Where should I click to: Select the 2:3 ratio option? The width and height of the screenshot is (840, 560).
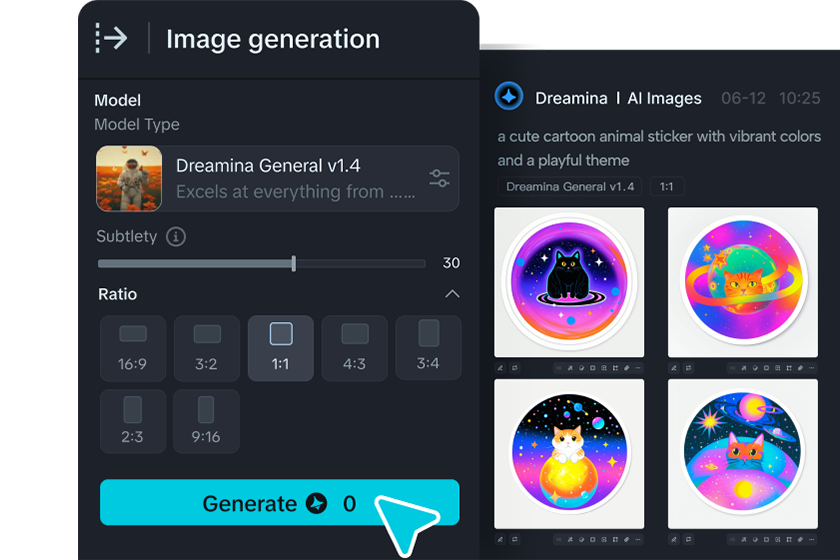(133, 421)
